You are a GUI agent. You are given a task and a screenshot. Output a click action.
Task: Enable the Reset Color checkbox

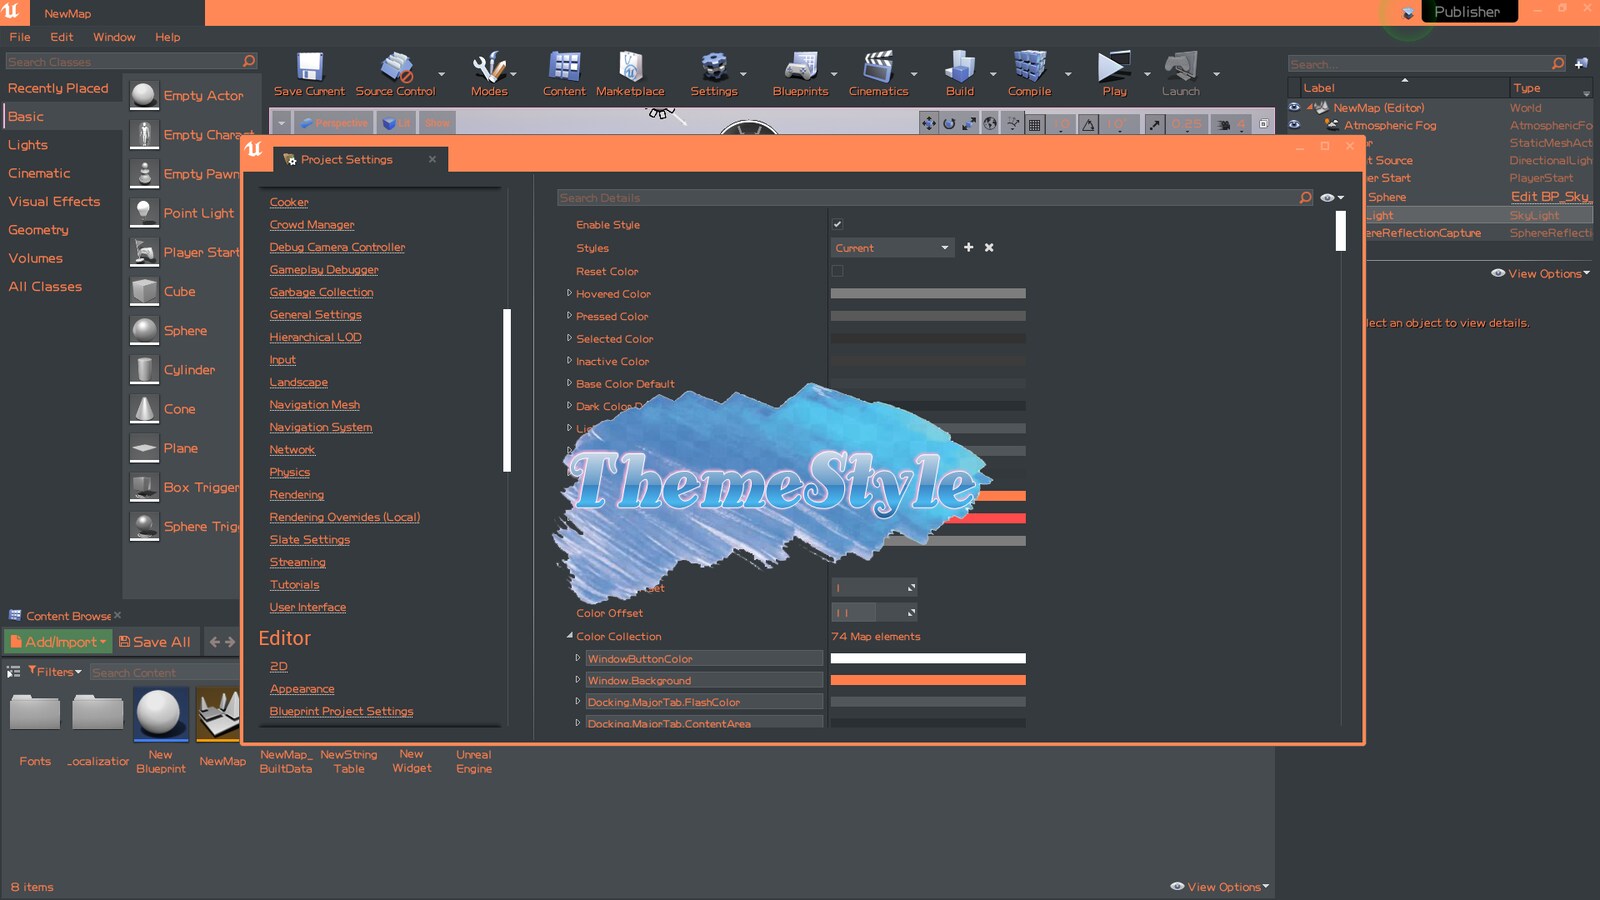pyautogui.click(x=837, y=270)
